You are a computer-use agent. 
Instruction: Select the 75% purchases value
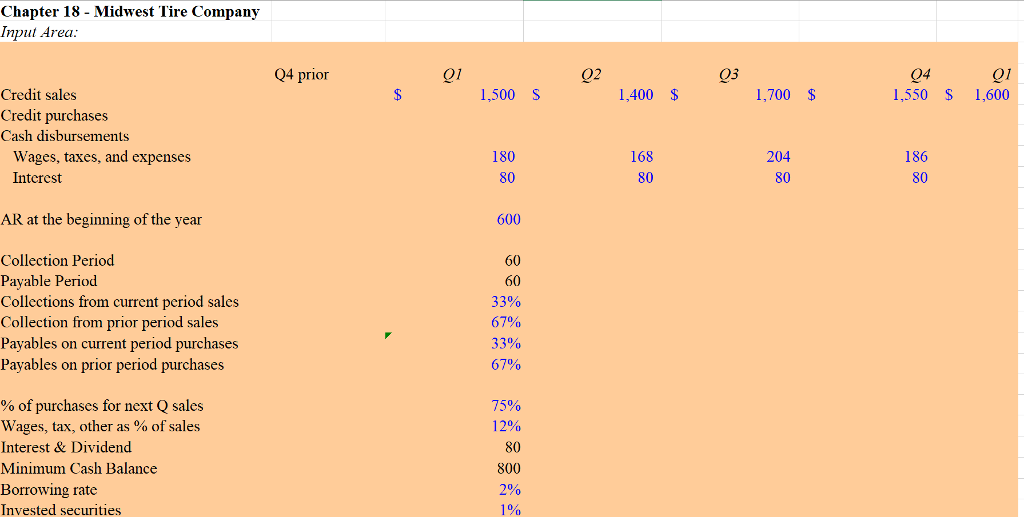click(x=506, y=406)
